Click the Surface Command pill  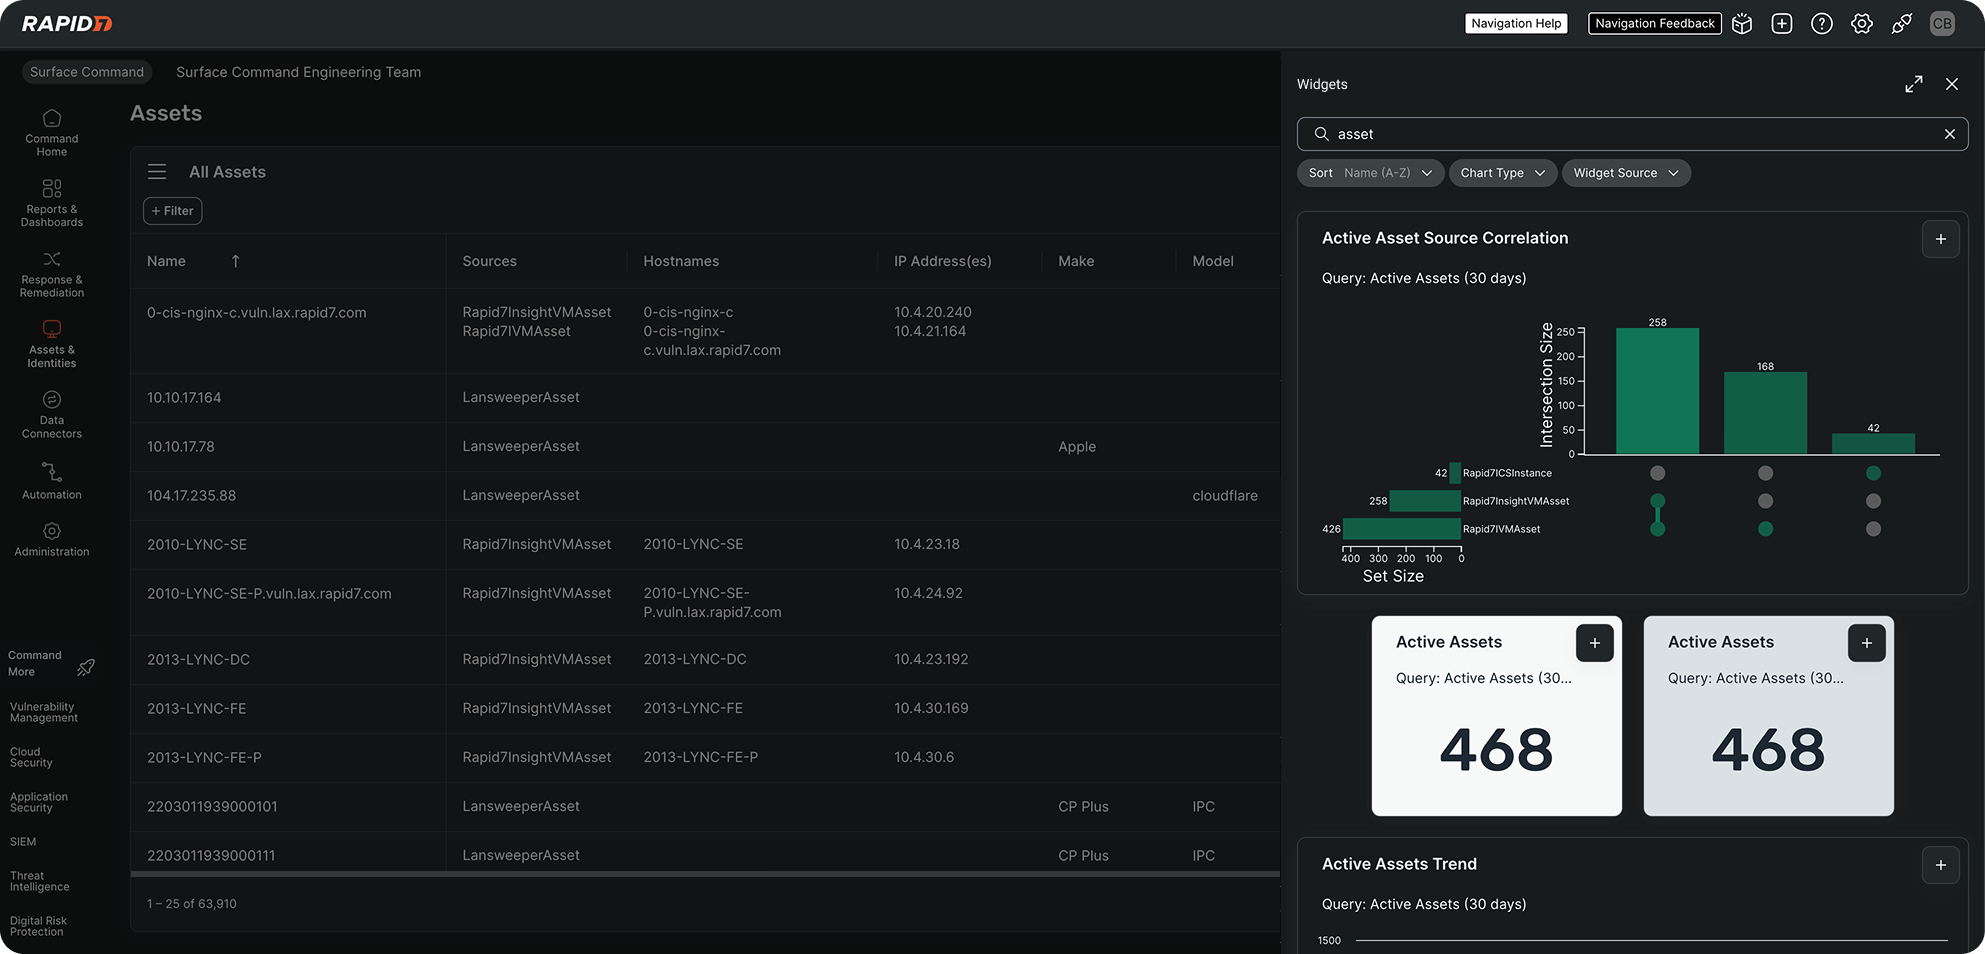[x=87, y=72]
